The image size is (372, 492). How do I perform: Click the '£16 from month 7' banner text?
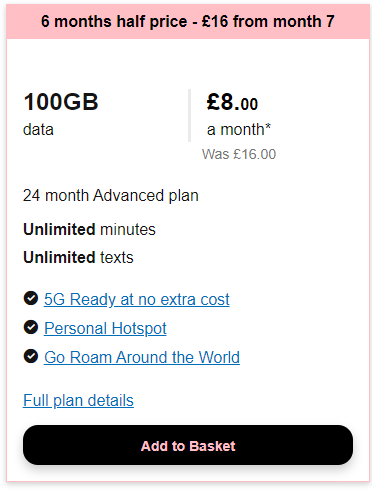pos(268,22)
